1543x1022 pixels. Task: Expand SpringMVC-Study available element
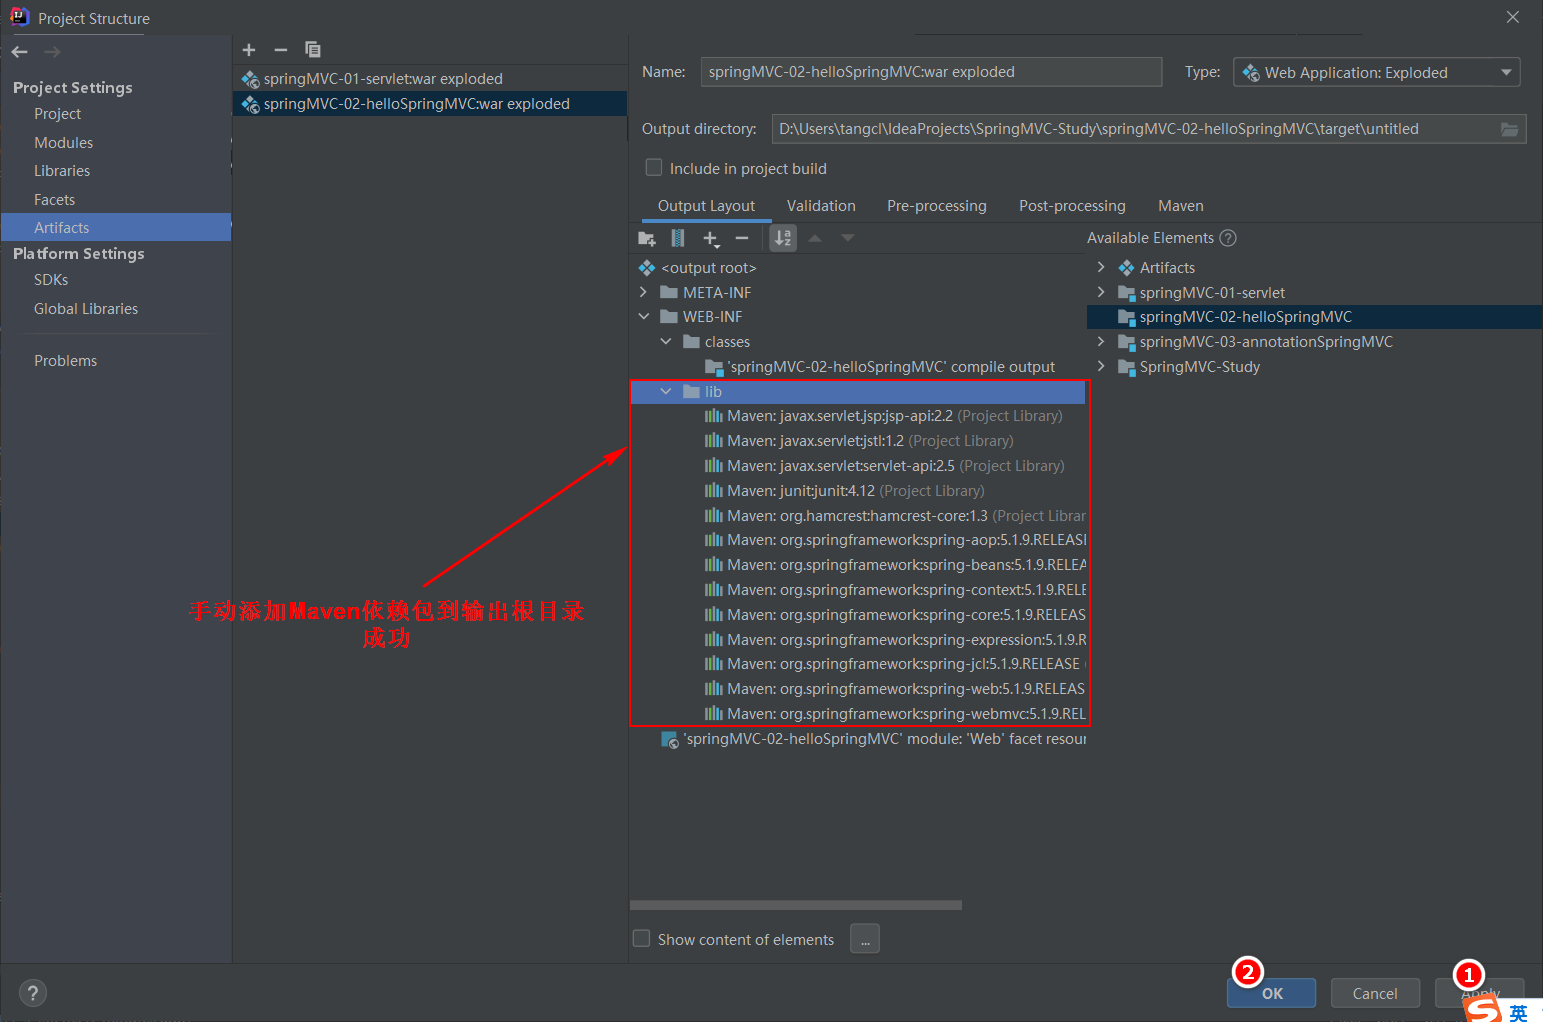[1101, 366]
